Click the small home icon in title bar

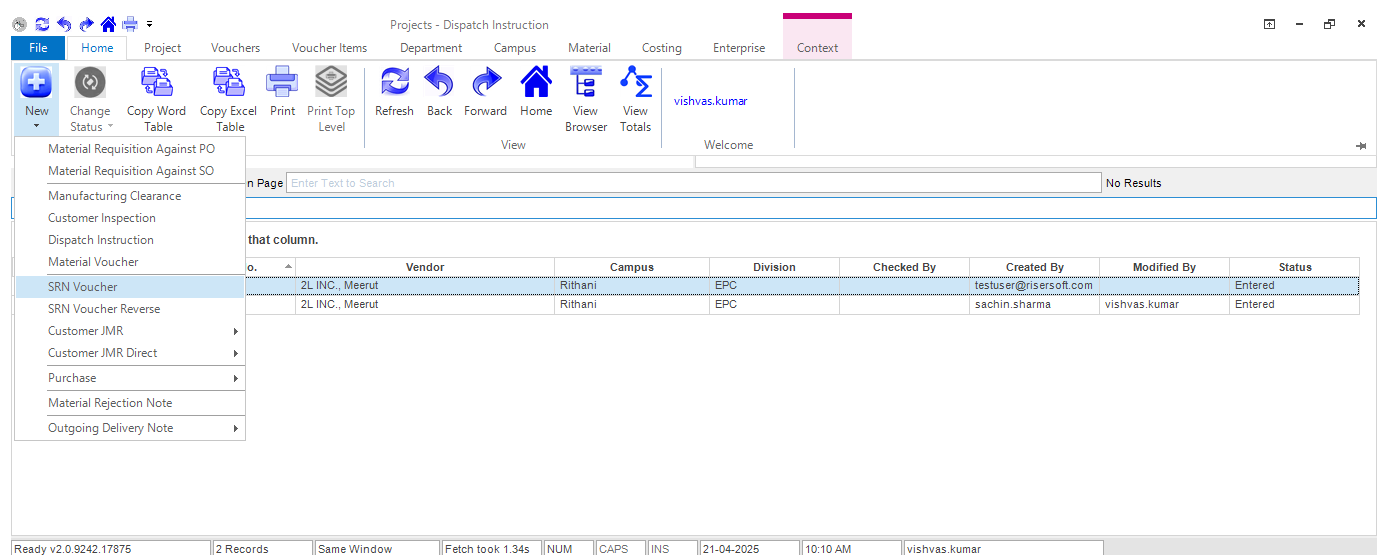coord(108,24)
